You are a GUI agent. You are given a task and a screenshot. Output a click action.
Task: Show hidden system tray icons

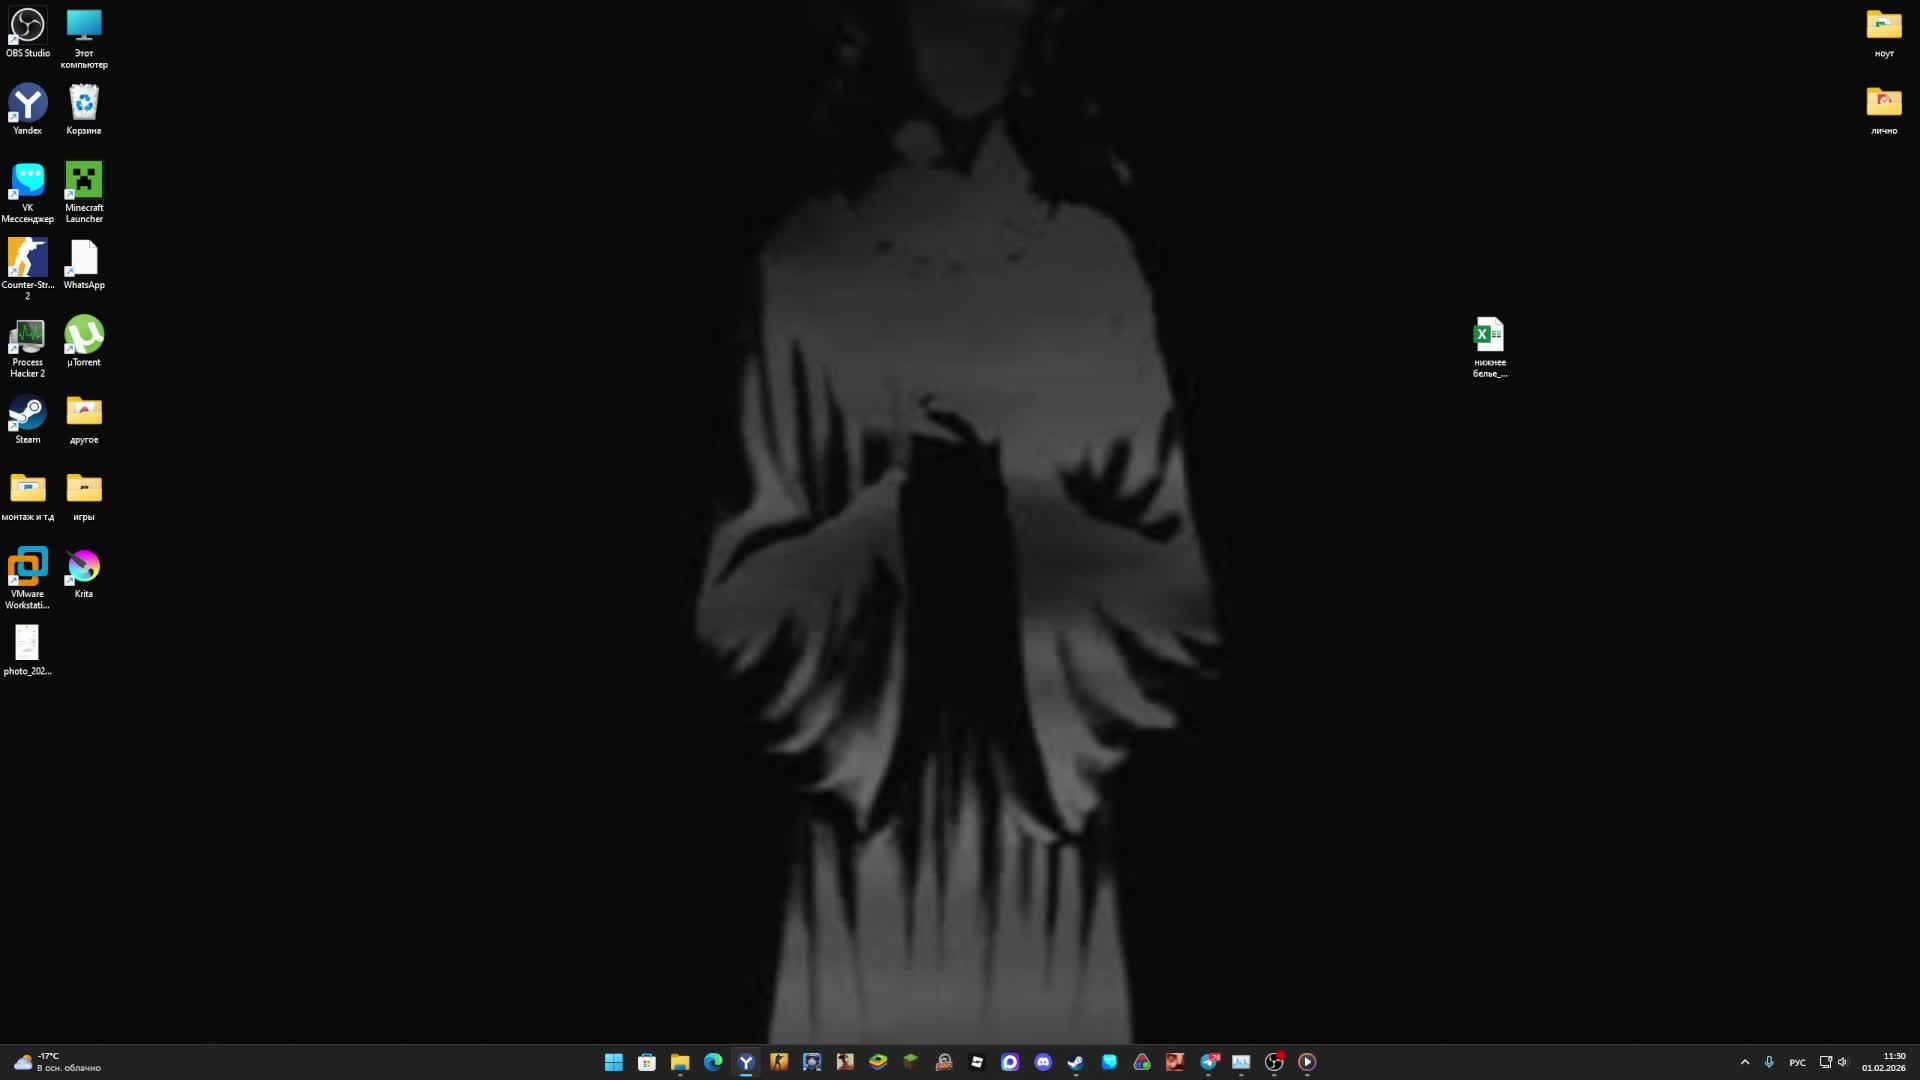[1745, 1062]
